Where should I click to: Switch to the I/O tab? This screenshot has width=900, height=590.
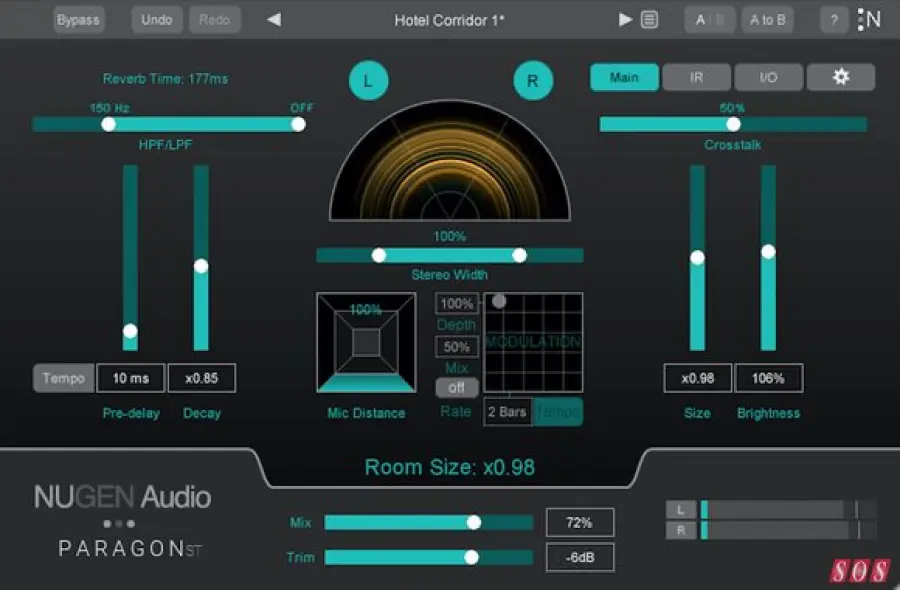point(768,77)
